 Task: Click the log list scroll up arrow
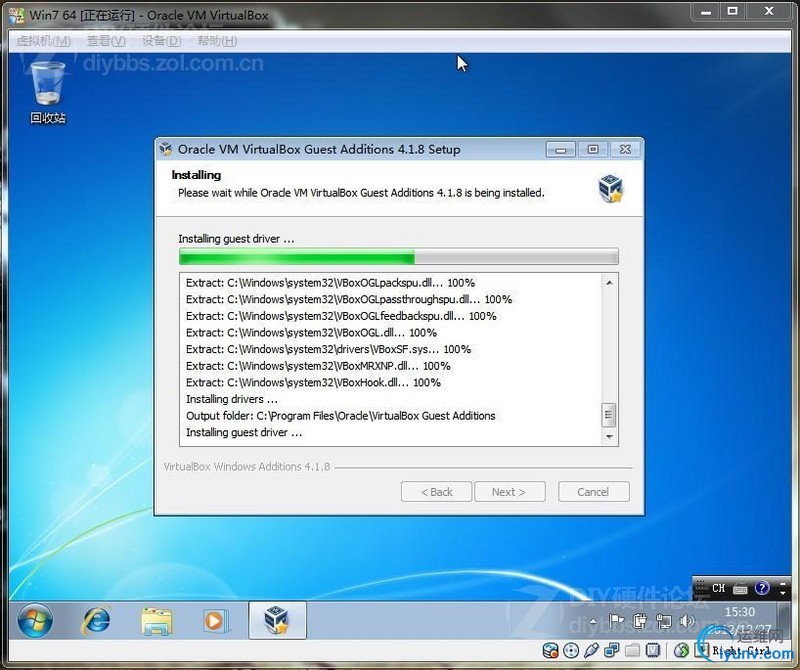click(x=609, y=282)
